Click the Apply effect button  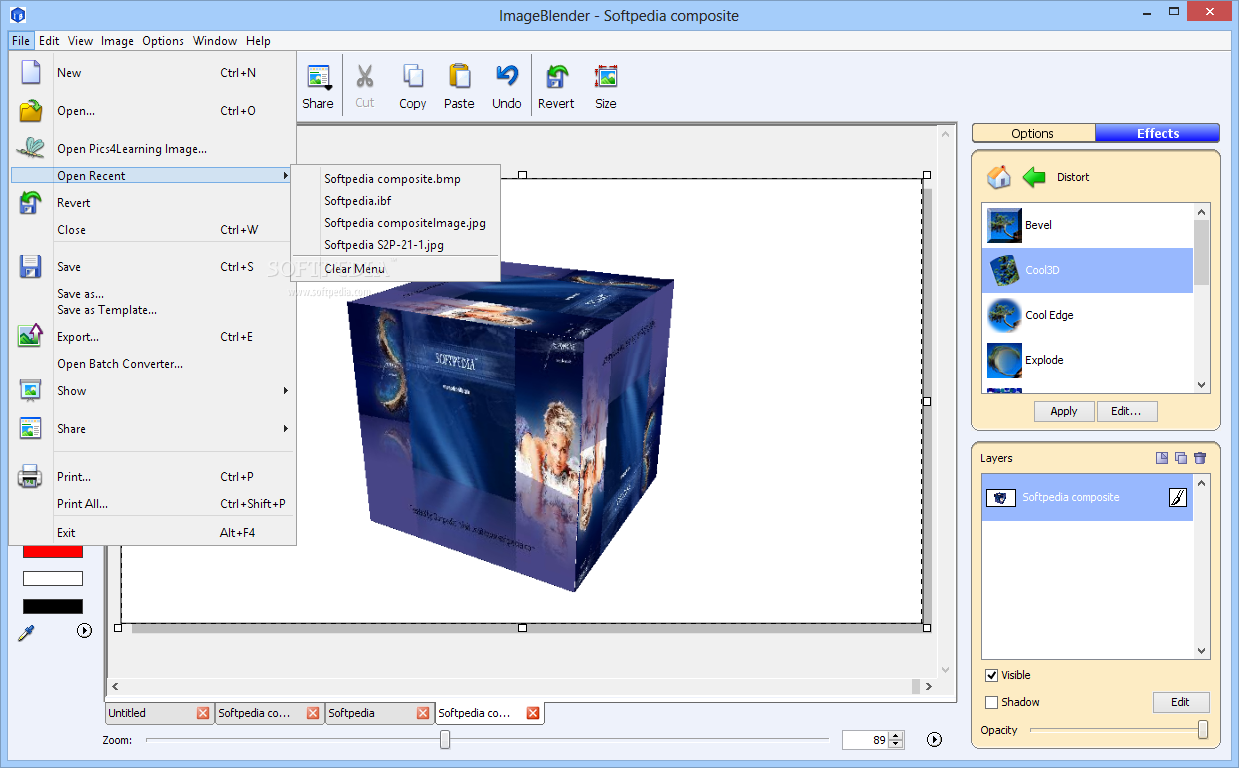pyautogui.click(x=1064, y=411)
